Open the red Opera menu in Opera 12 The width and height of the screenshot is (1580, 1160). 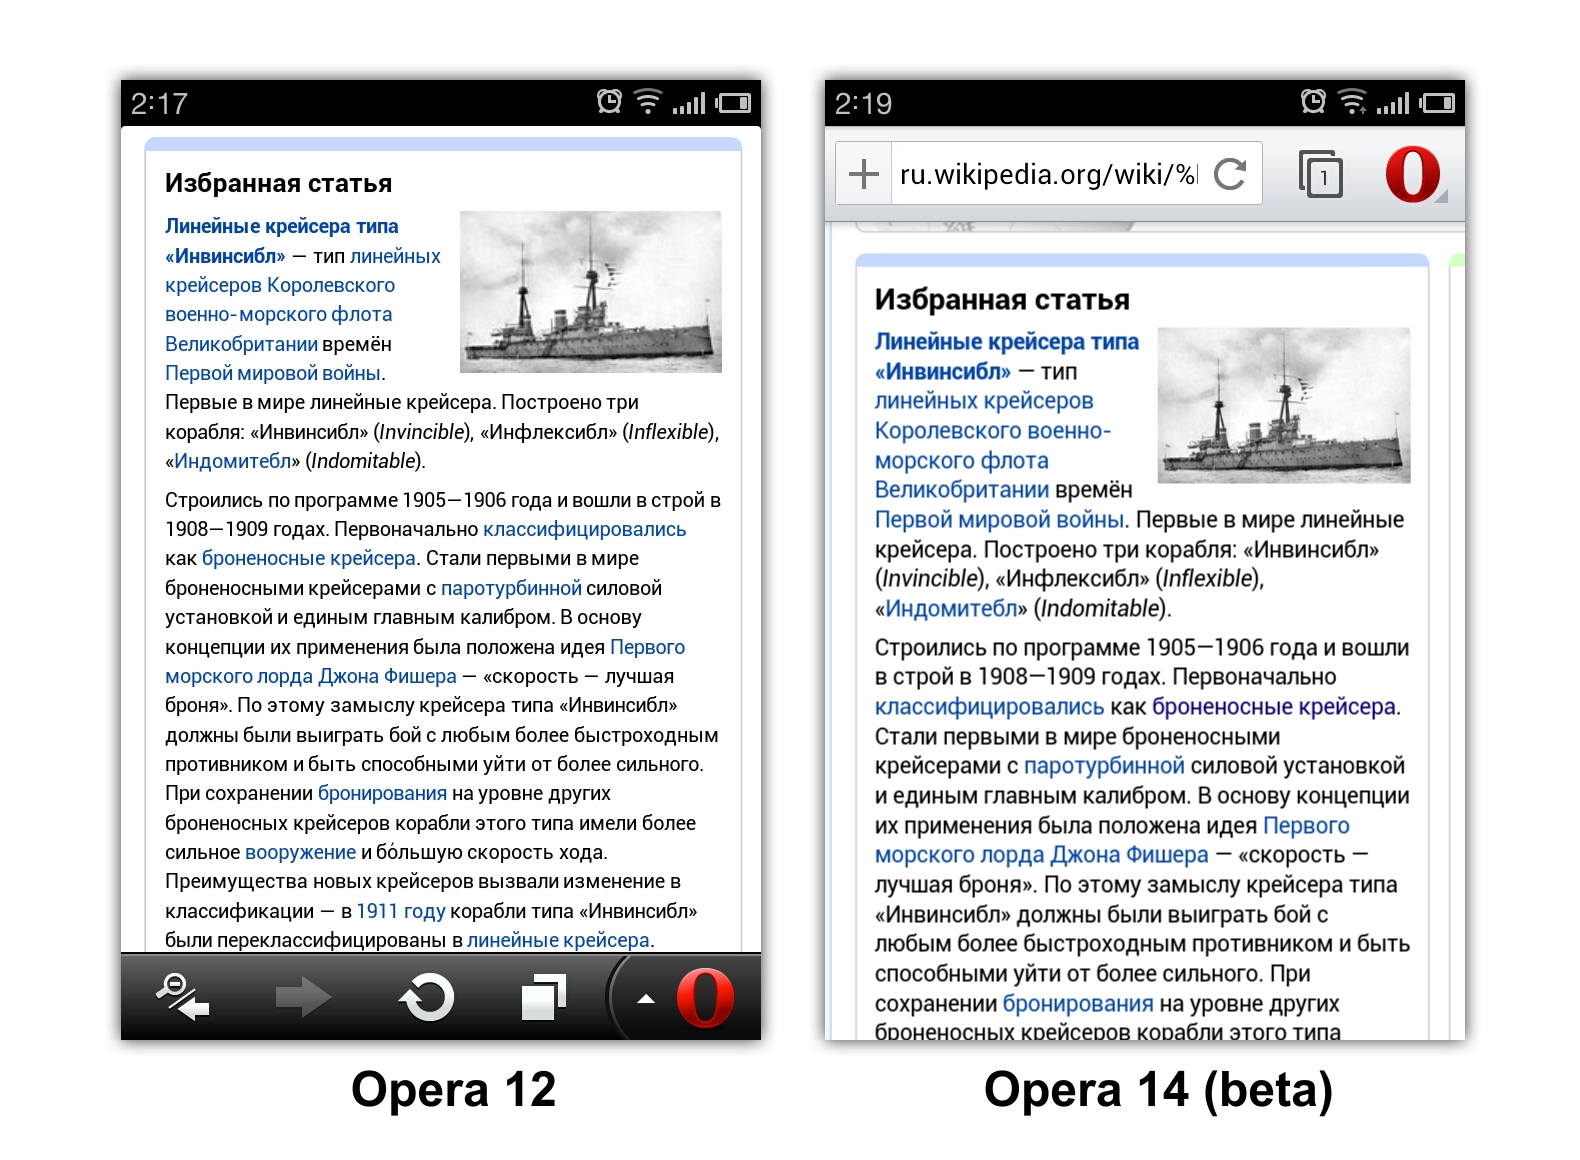click(705, 998)
